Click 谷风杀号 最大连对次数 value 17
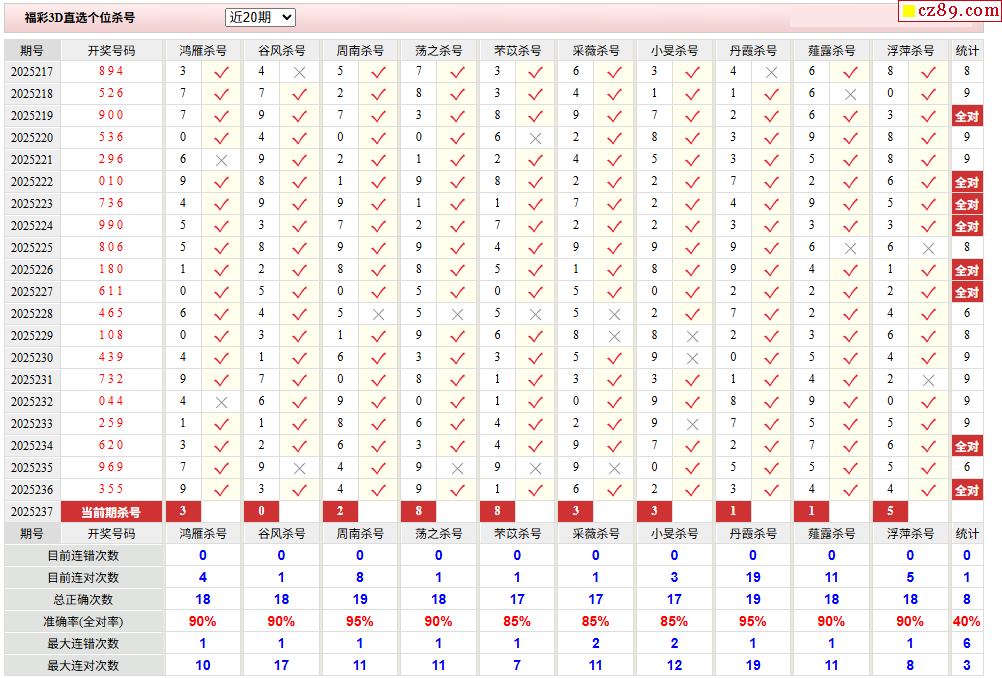Screen dimensions: 1002x678 pos(281,666)
